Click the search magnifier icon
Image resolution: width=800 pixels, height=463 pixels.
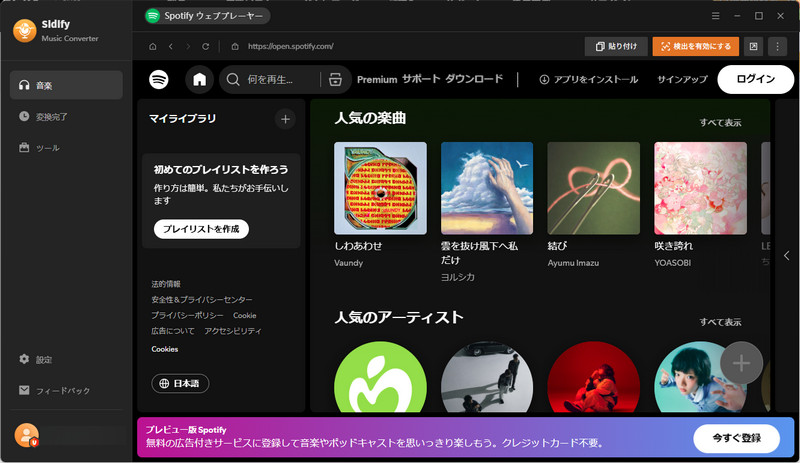click(x=233, y=80)
